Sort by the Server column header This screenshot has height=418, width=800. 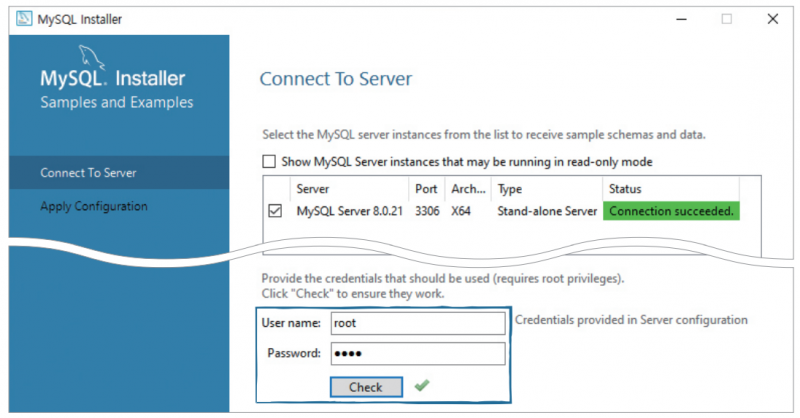tap(350, 189)
